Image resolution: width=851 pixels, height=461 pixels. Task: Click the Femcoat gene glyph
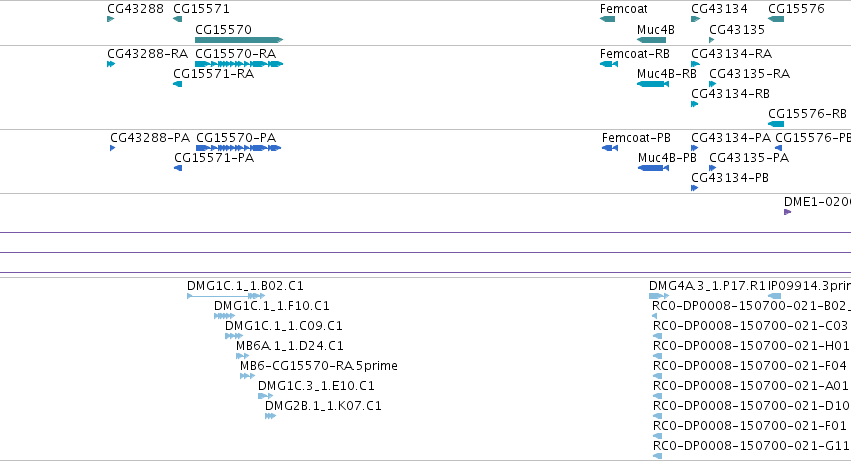(x=607, y=20)
